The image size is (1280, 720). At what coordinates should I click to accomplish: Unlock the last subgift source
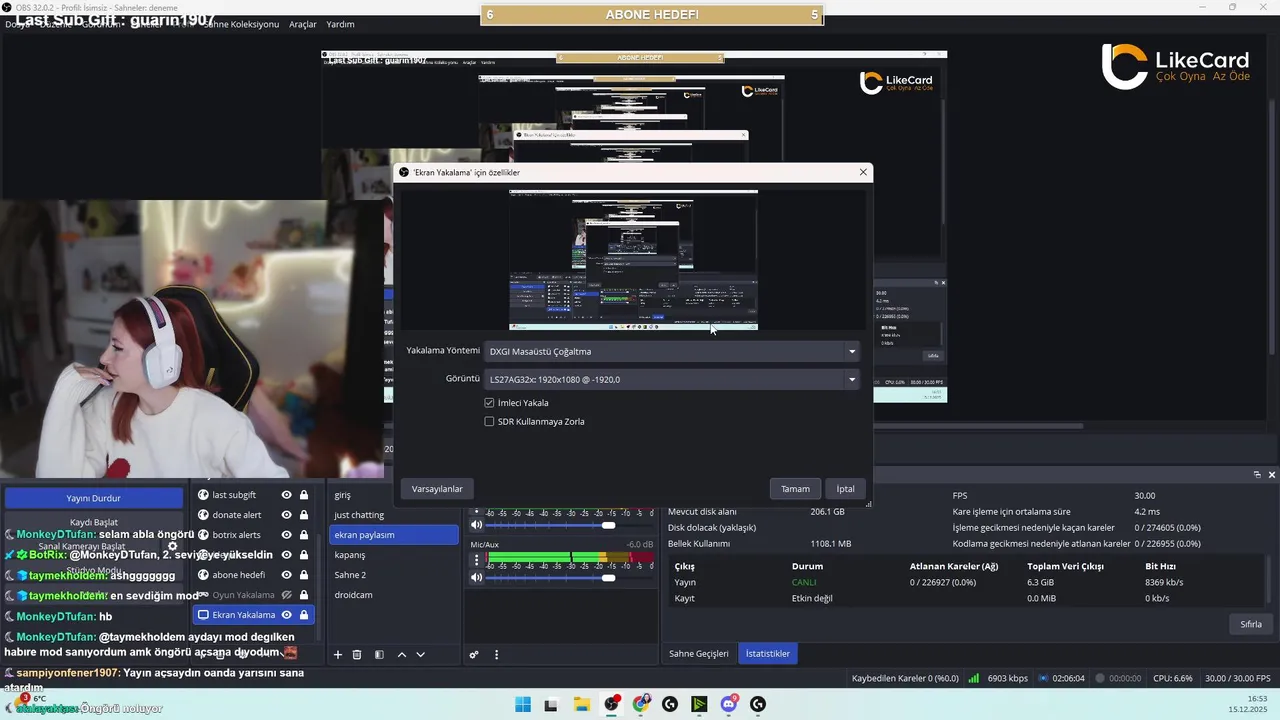tap(304, 495)
